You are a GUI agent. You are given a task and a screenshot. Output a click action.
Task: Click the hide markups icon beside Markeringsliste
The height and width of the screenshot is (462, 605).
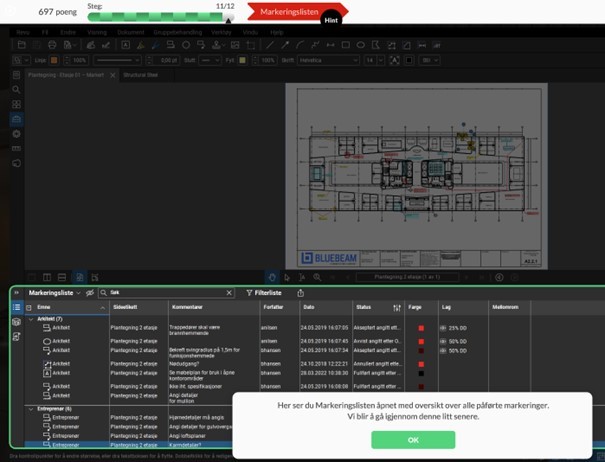pyautogui.click(x=90, y=293)
